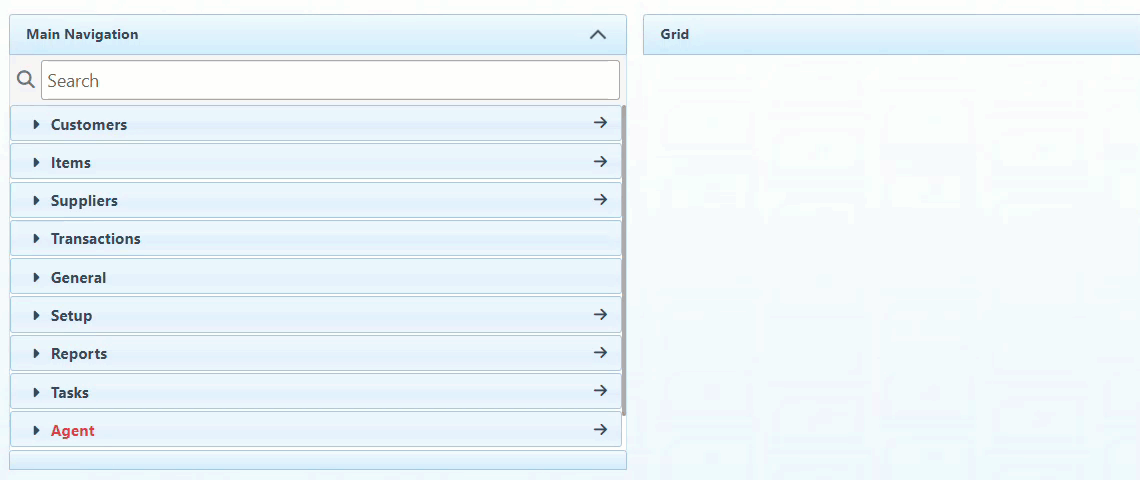Screen dimensions: 1140x480
Task: Click the arrow icon beside Reports
Action: 600,352
